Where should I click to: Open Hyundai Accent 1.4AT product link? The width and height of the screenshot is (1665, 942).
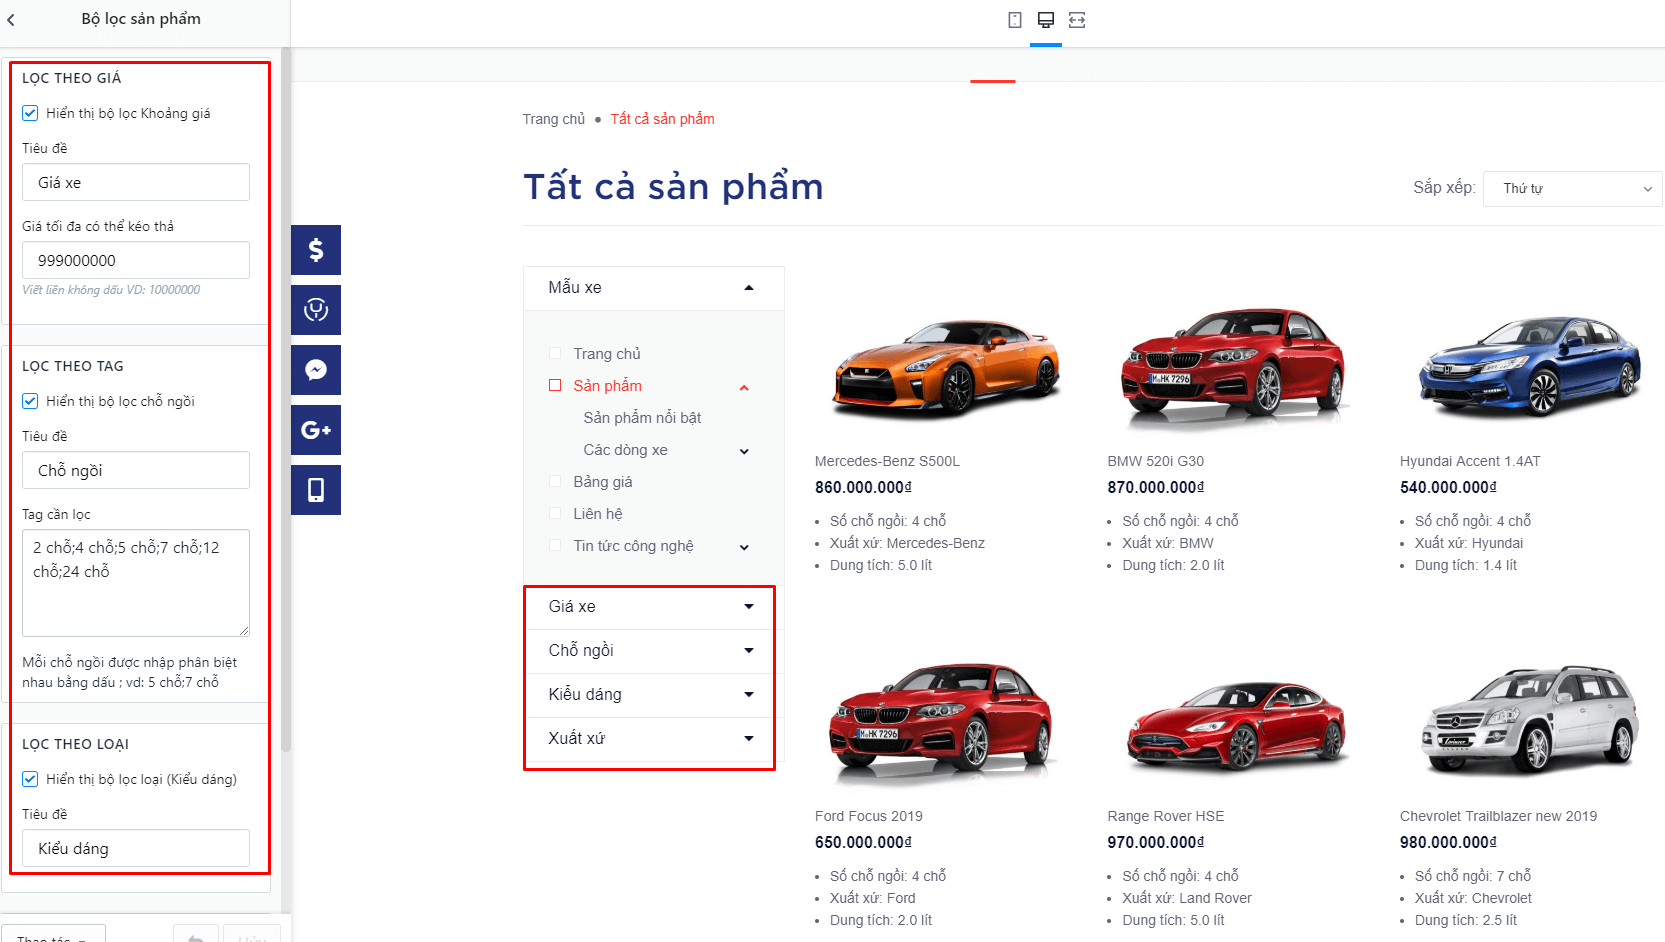click(1470, 461)
